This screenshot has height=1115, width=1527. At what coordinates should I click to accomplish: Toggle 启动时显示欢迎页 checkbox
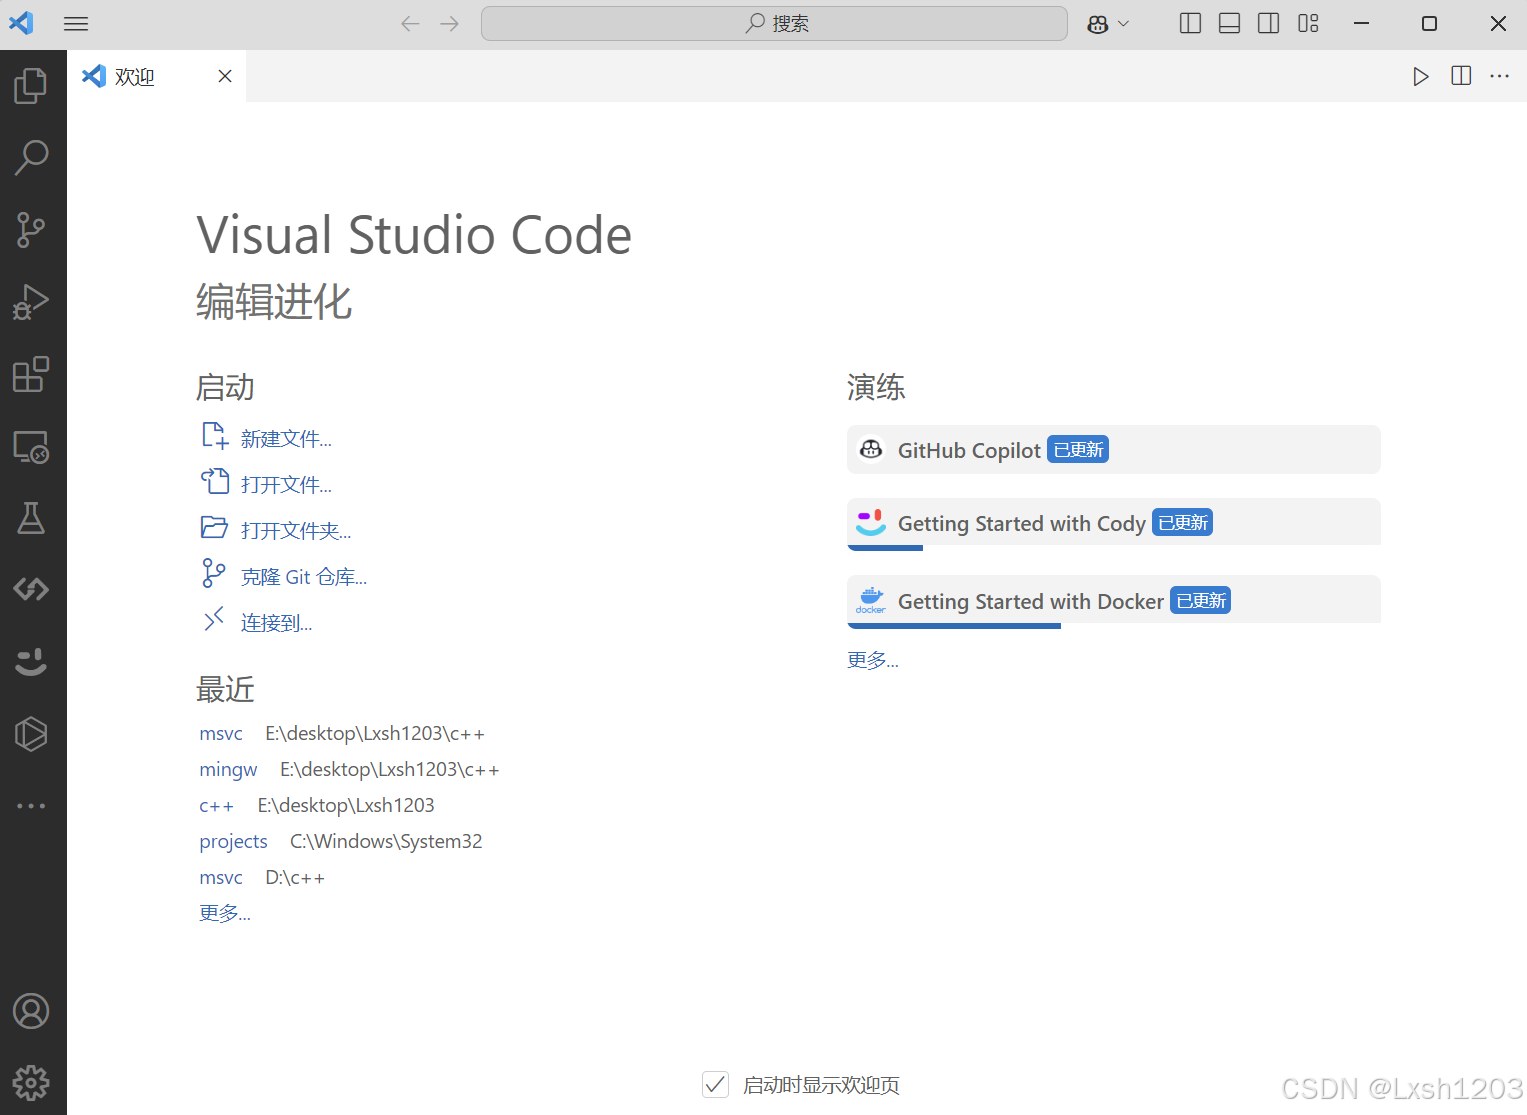716,1085
